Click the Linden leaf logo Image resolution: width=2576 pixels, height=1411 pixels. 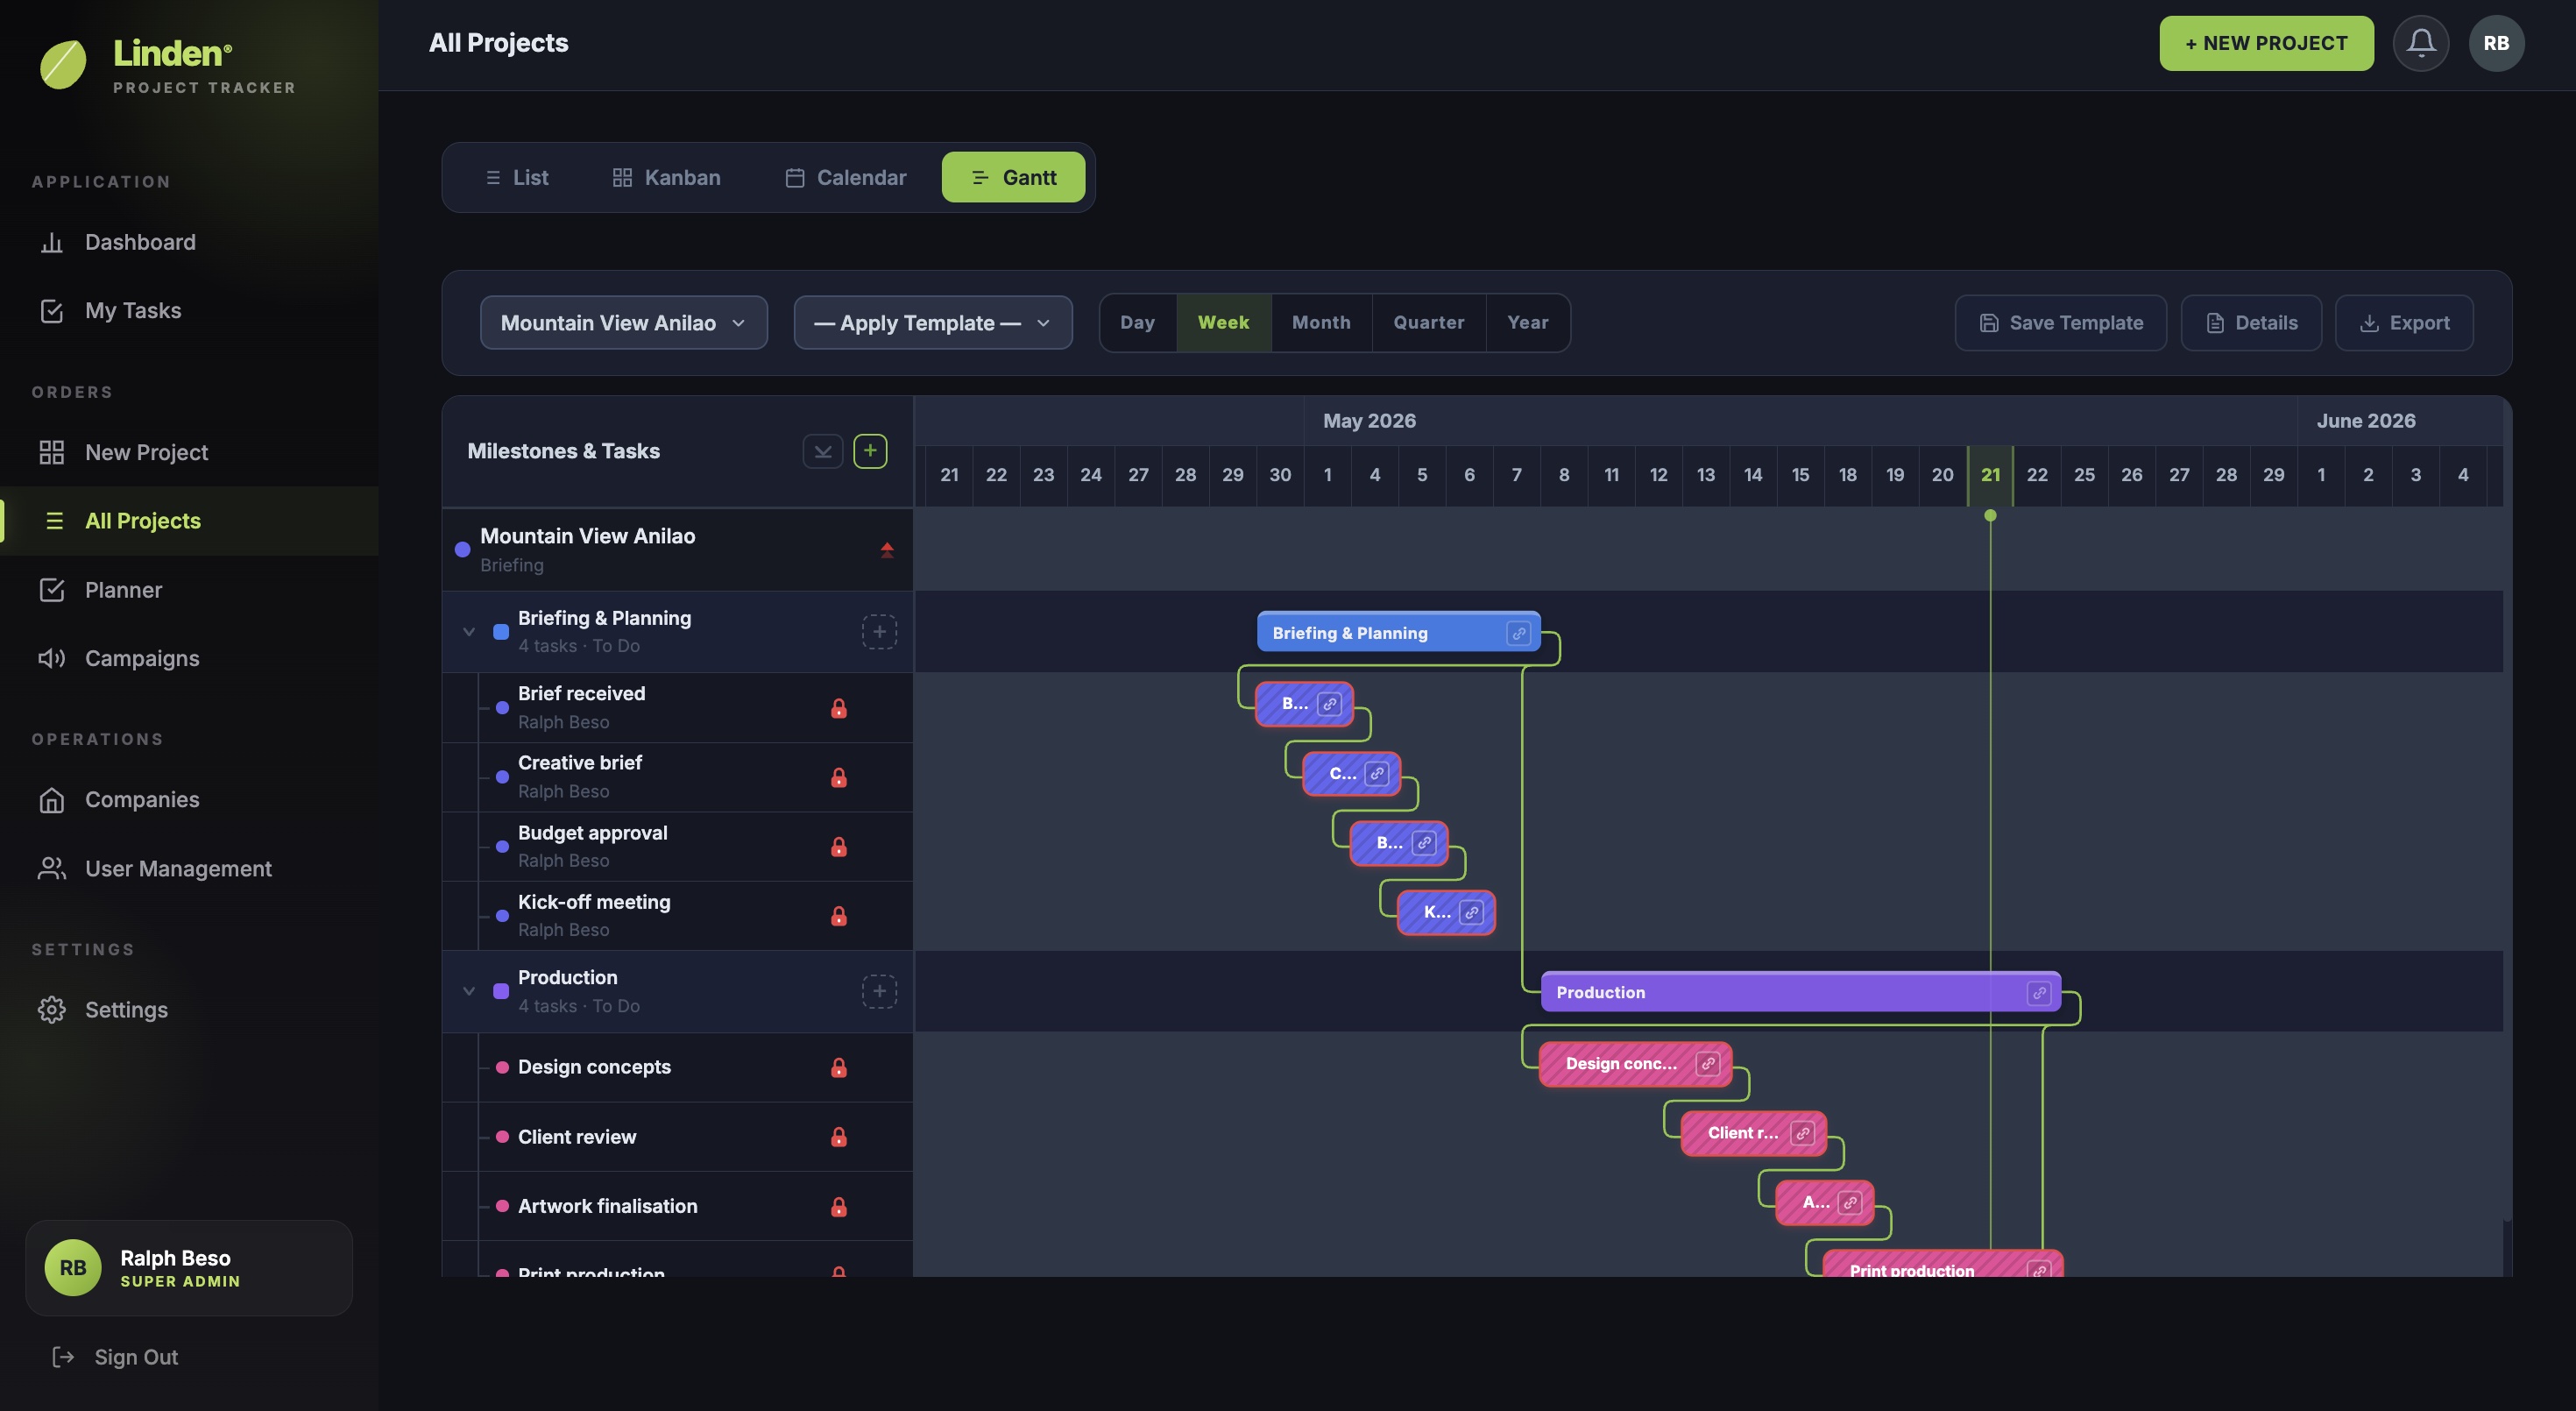[63, 64]
